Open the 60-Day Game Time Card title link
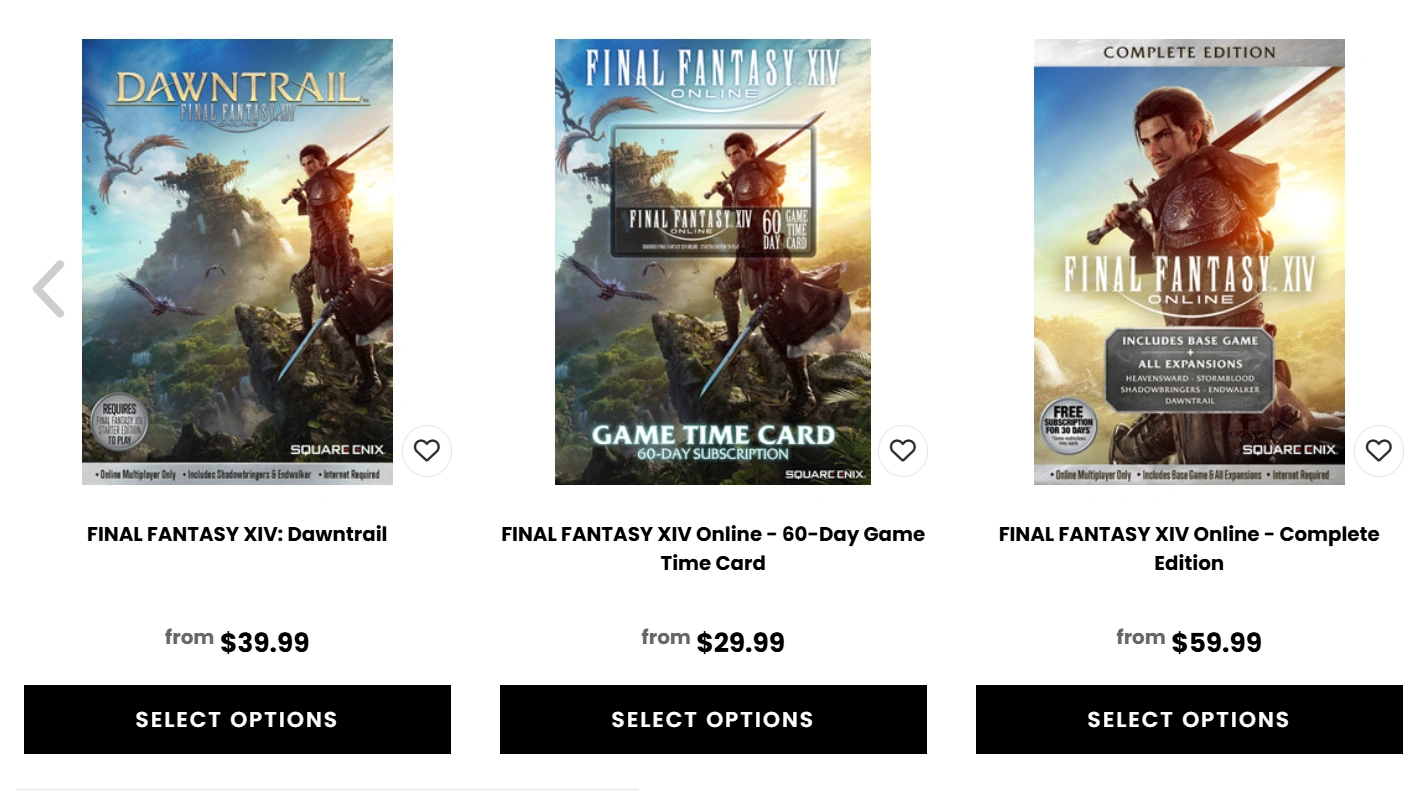 click(x=713, y=548)
